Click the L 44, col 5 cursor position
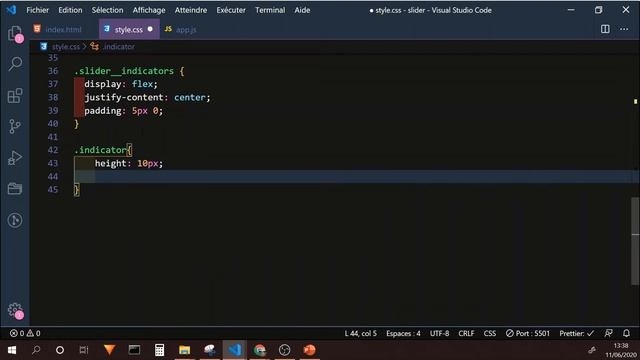 pos(361,333)
